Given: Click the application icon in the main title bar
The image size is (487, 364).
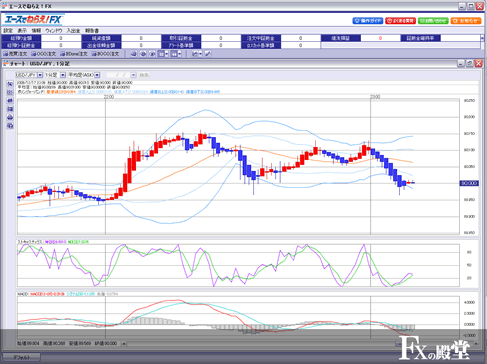Looking at the screenshot, I should click(5, 6).
